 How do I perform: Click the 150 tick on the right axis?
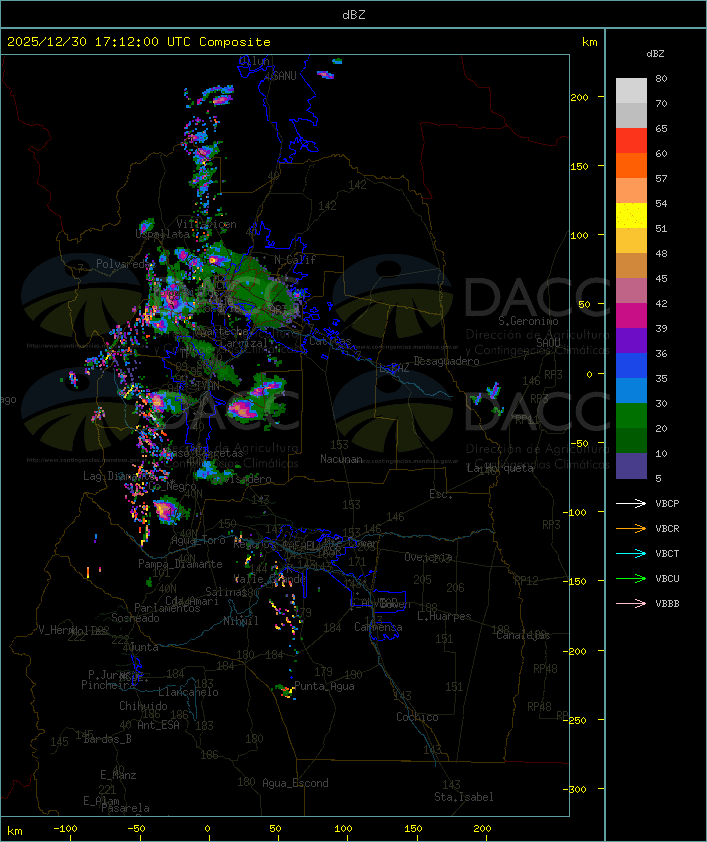click(579, 166)
